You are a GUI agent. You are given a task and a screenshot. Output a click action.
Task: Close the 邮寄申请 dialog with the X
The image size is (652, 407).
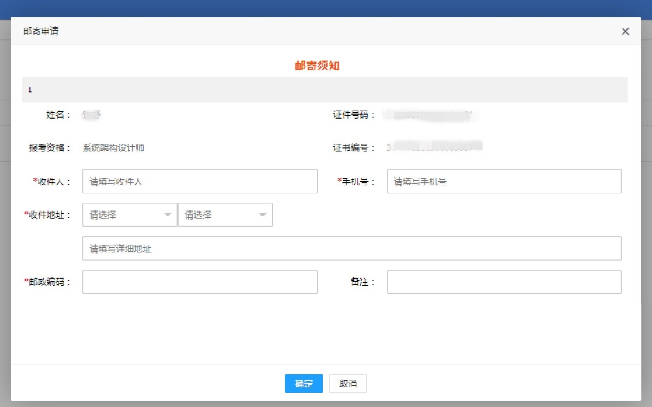(625, 32)
